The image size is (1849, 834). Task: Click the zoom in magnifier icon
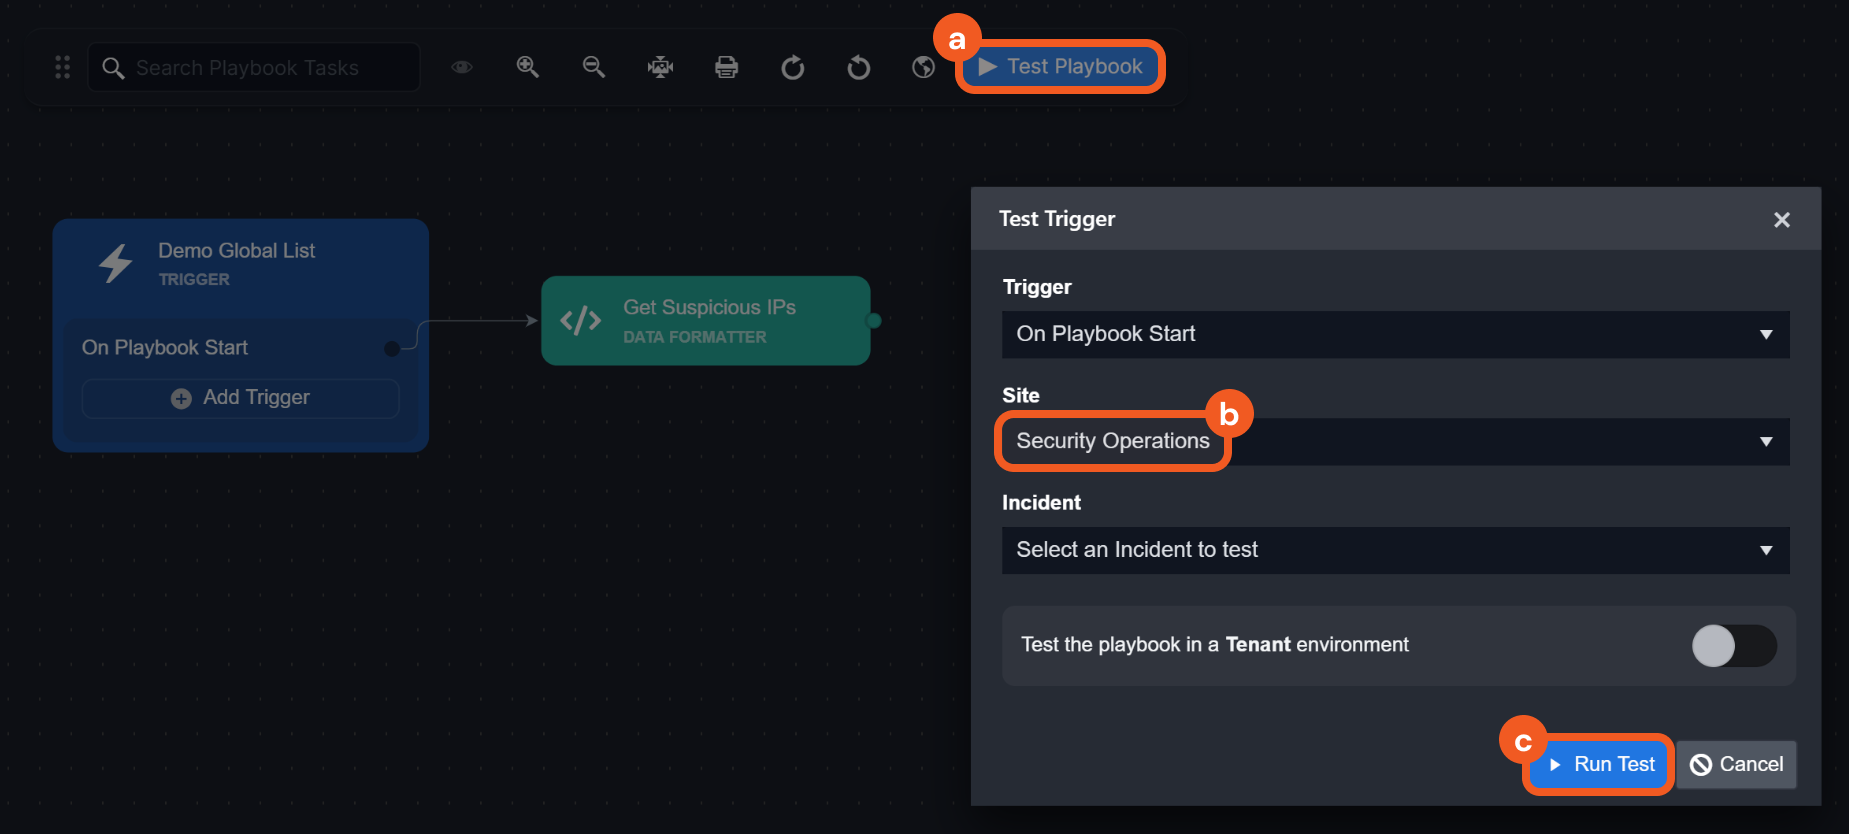pos(527,67)
